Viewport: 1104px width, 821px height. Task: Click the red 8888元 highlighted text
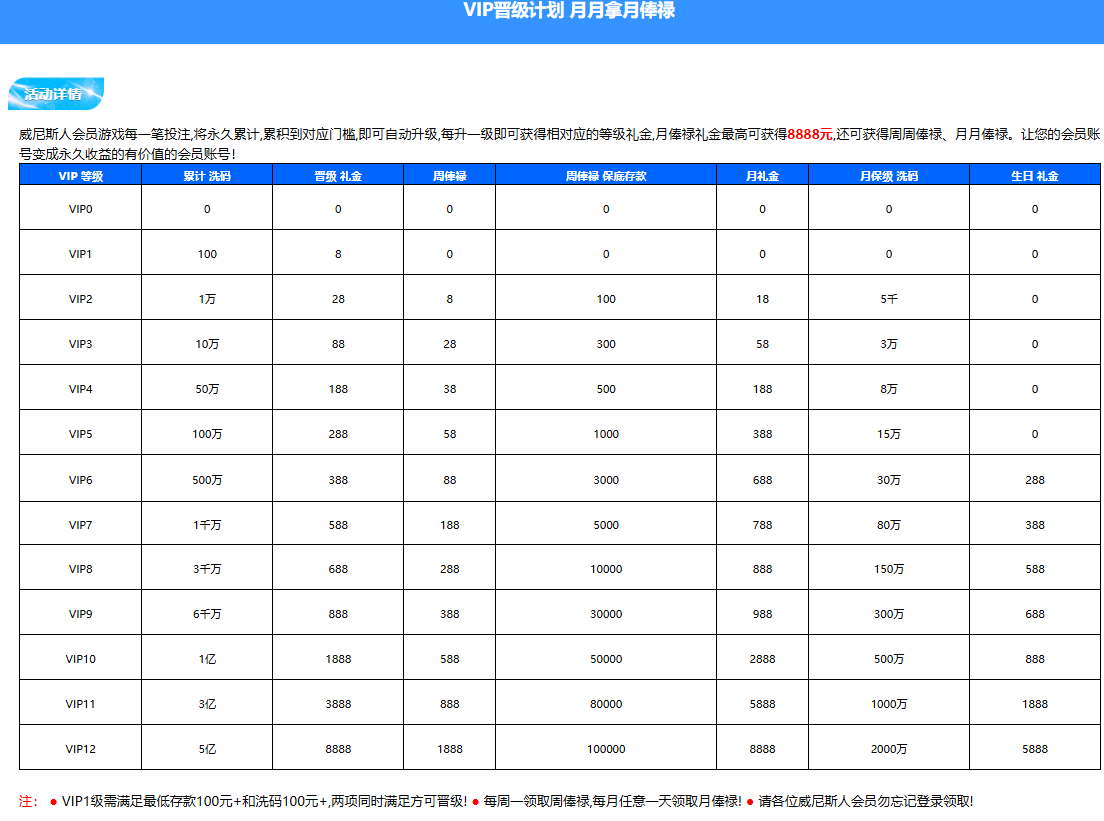pos(810,134)
